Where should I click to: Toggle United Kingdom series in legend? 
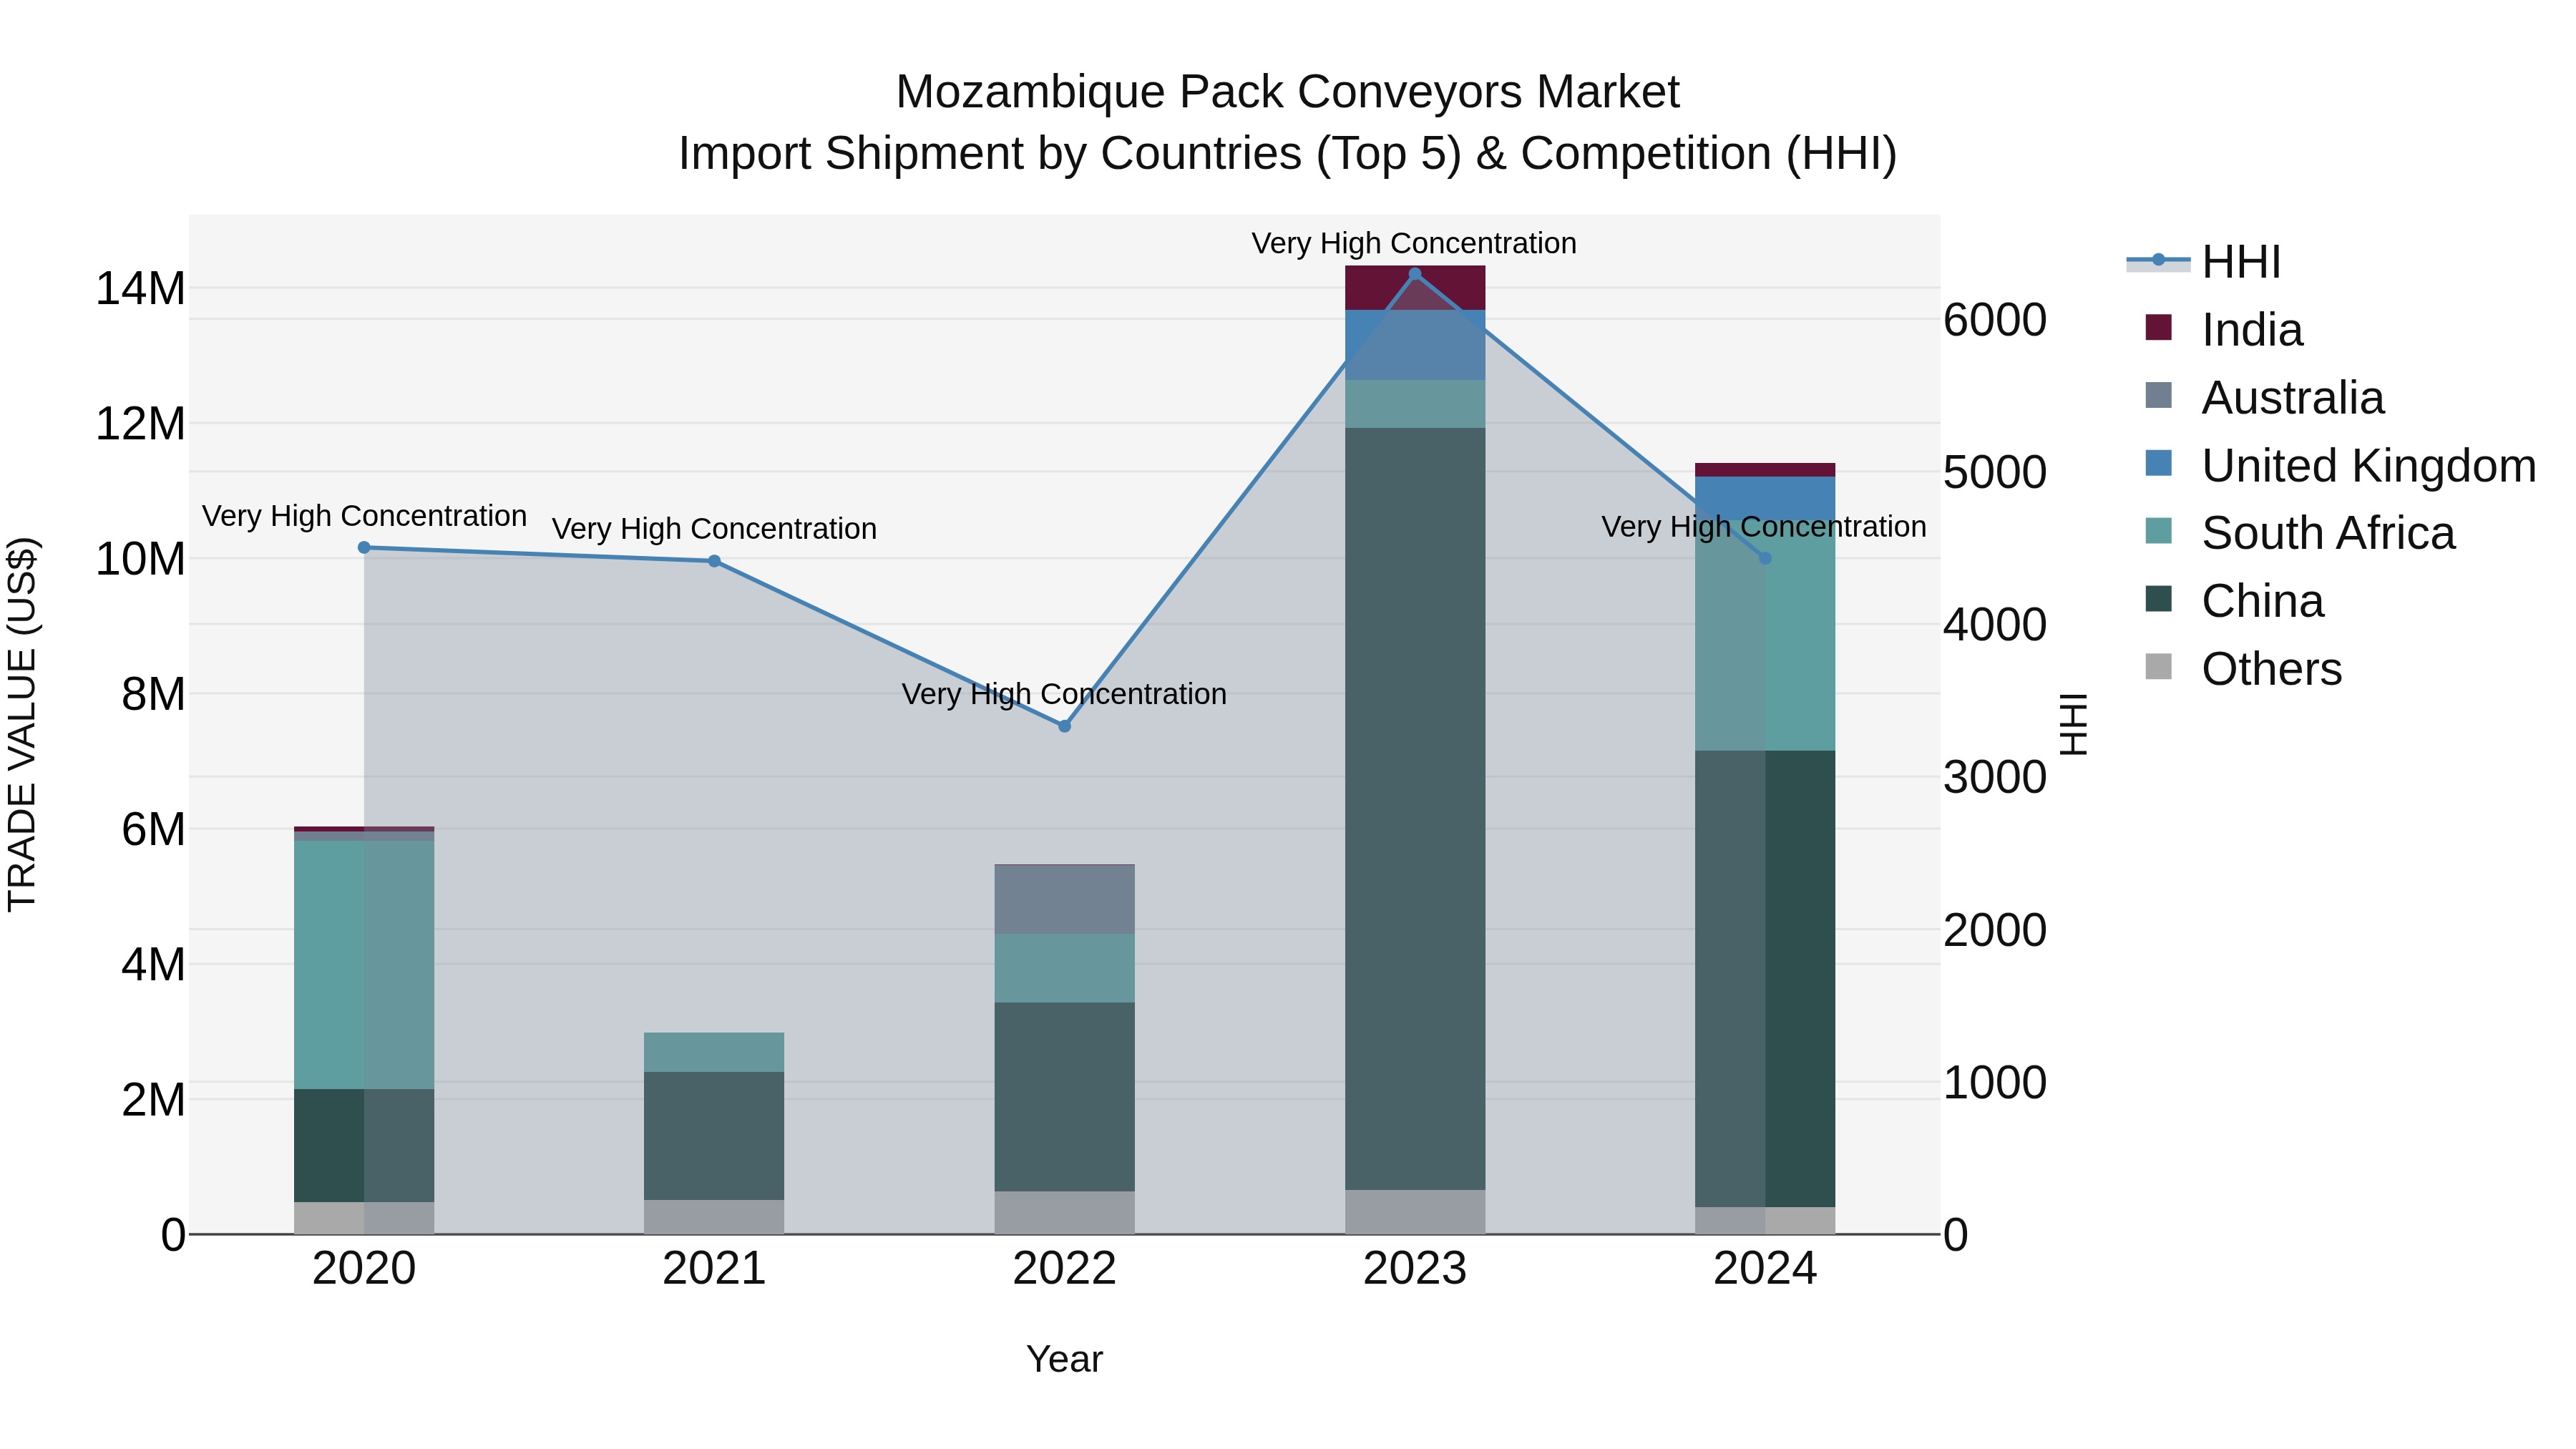[2340, 466]
